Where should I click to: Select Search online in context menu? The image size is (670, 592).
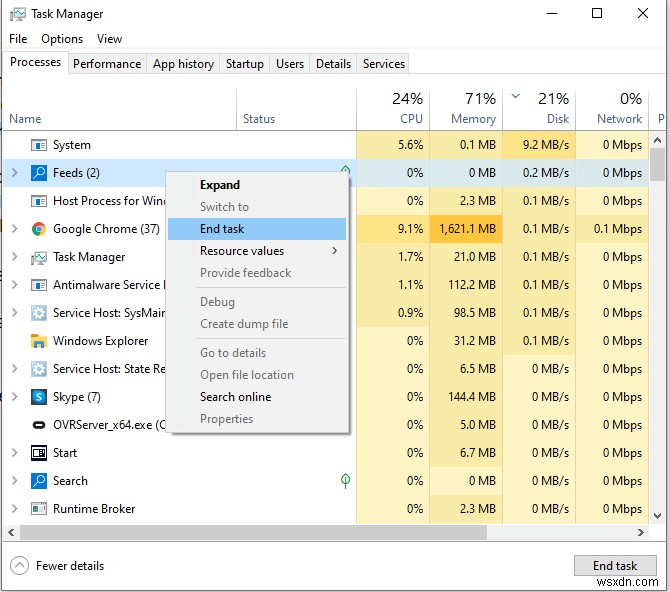pyautogui.click(x=235, y=397)
